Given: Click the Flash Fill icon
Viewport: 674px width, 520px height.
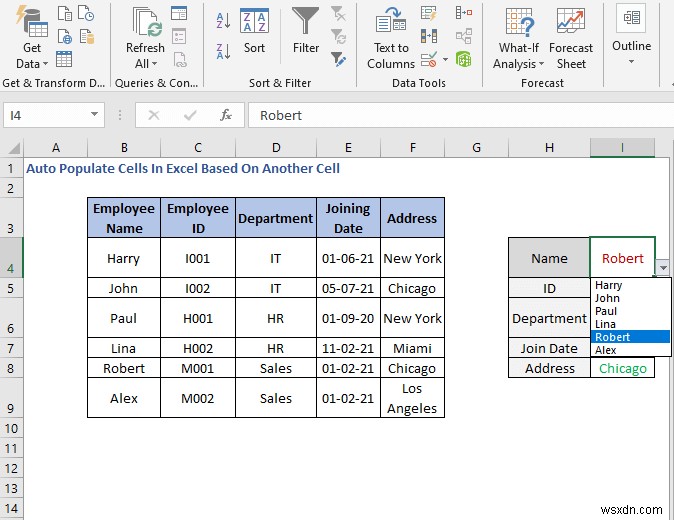Looking at the screenshot, I should (429, 13).
